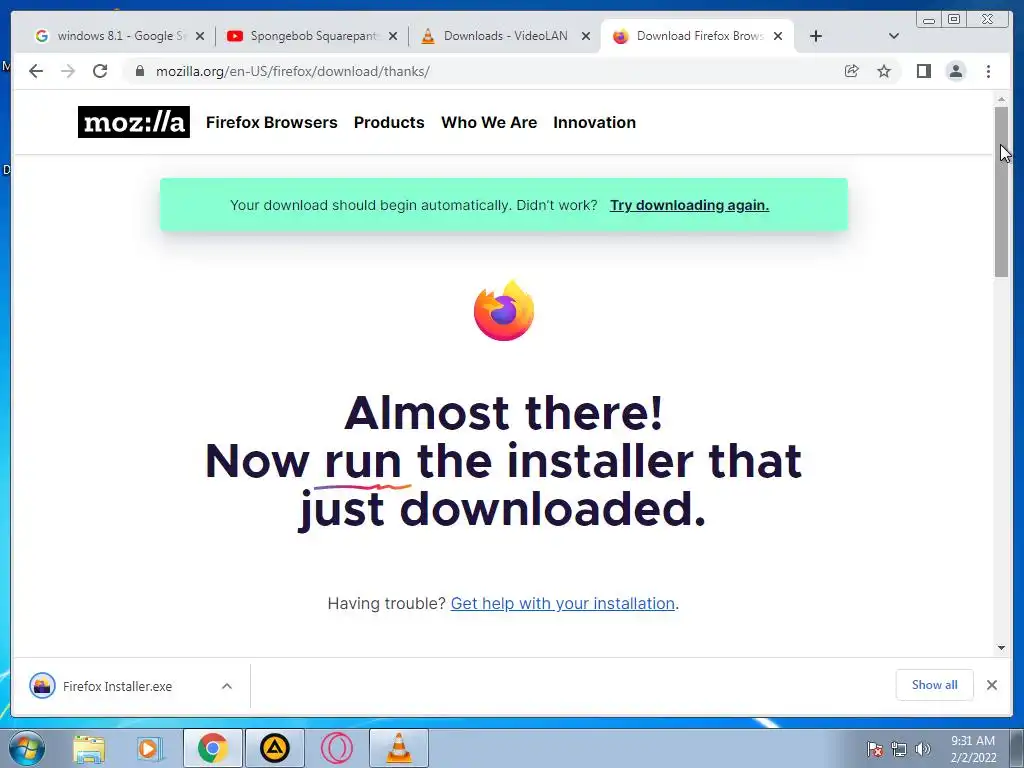Viewport: 1024px width, 768px height.
Task: Open the Chrome profile avatar menu
Action: [x=955, y=71]
